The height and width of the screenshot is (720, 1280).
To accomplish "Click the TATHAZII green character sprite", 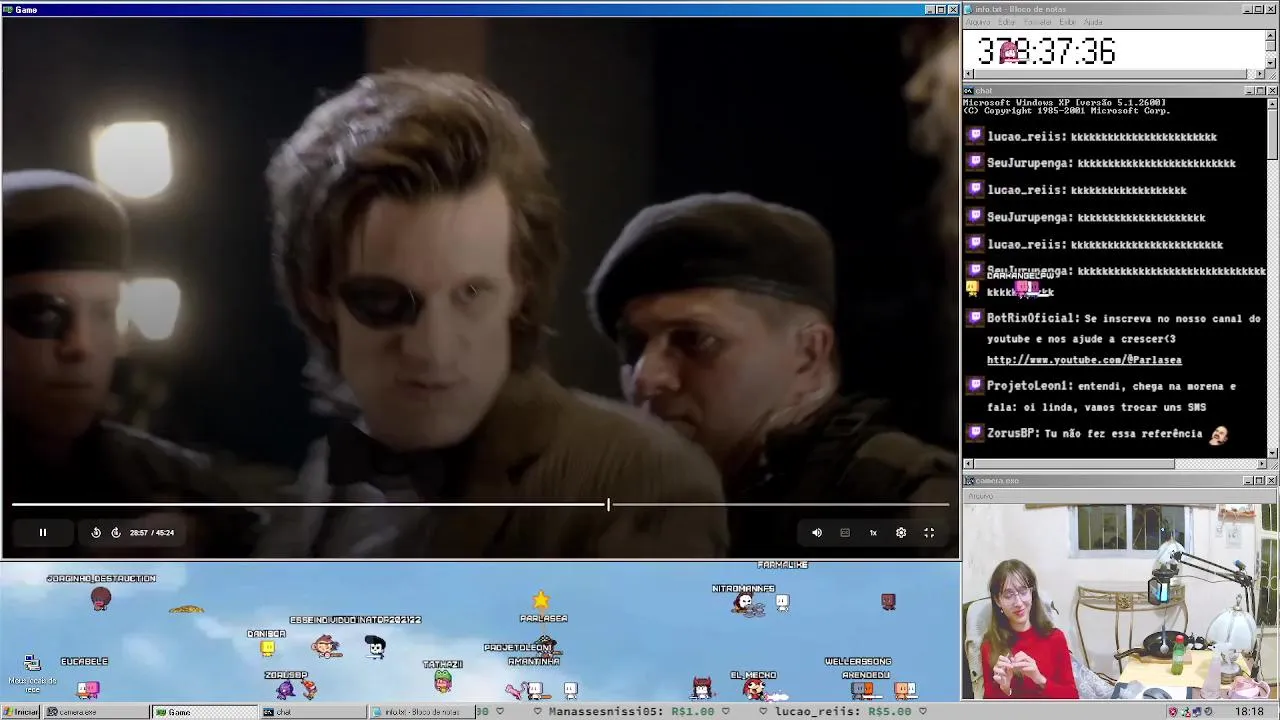I will click(x=443, y=680).
